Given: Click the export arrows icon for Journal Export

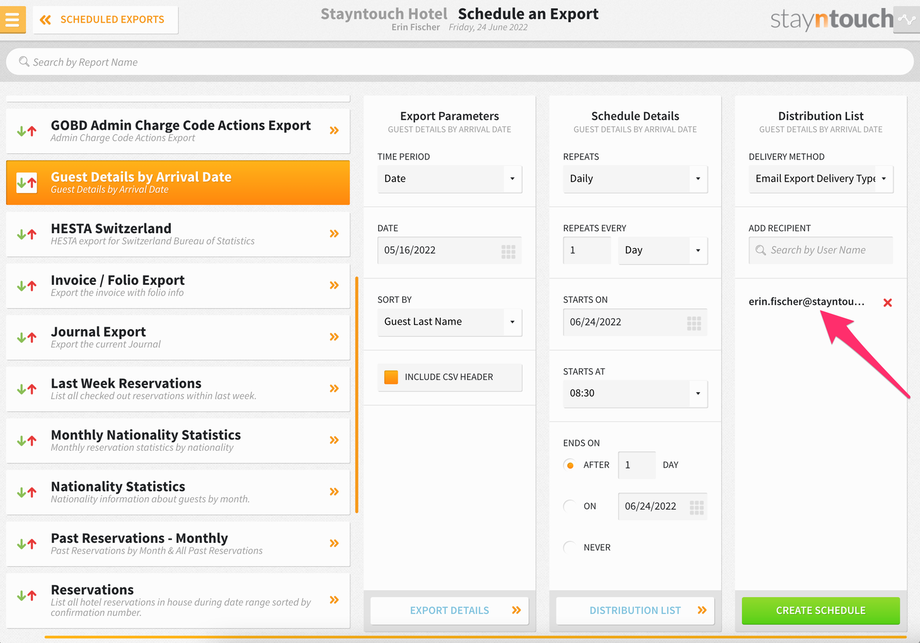Looking at the screenshot, I should (26, 337).
